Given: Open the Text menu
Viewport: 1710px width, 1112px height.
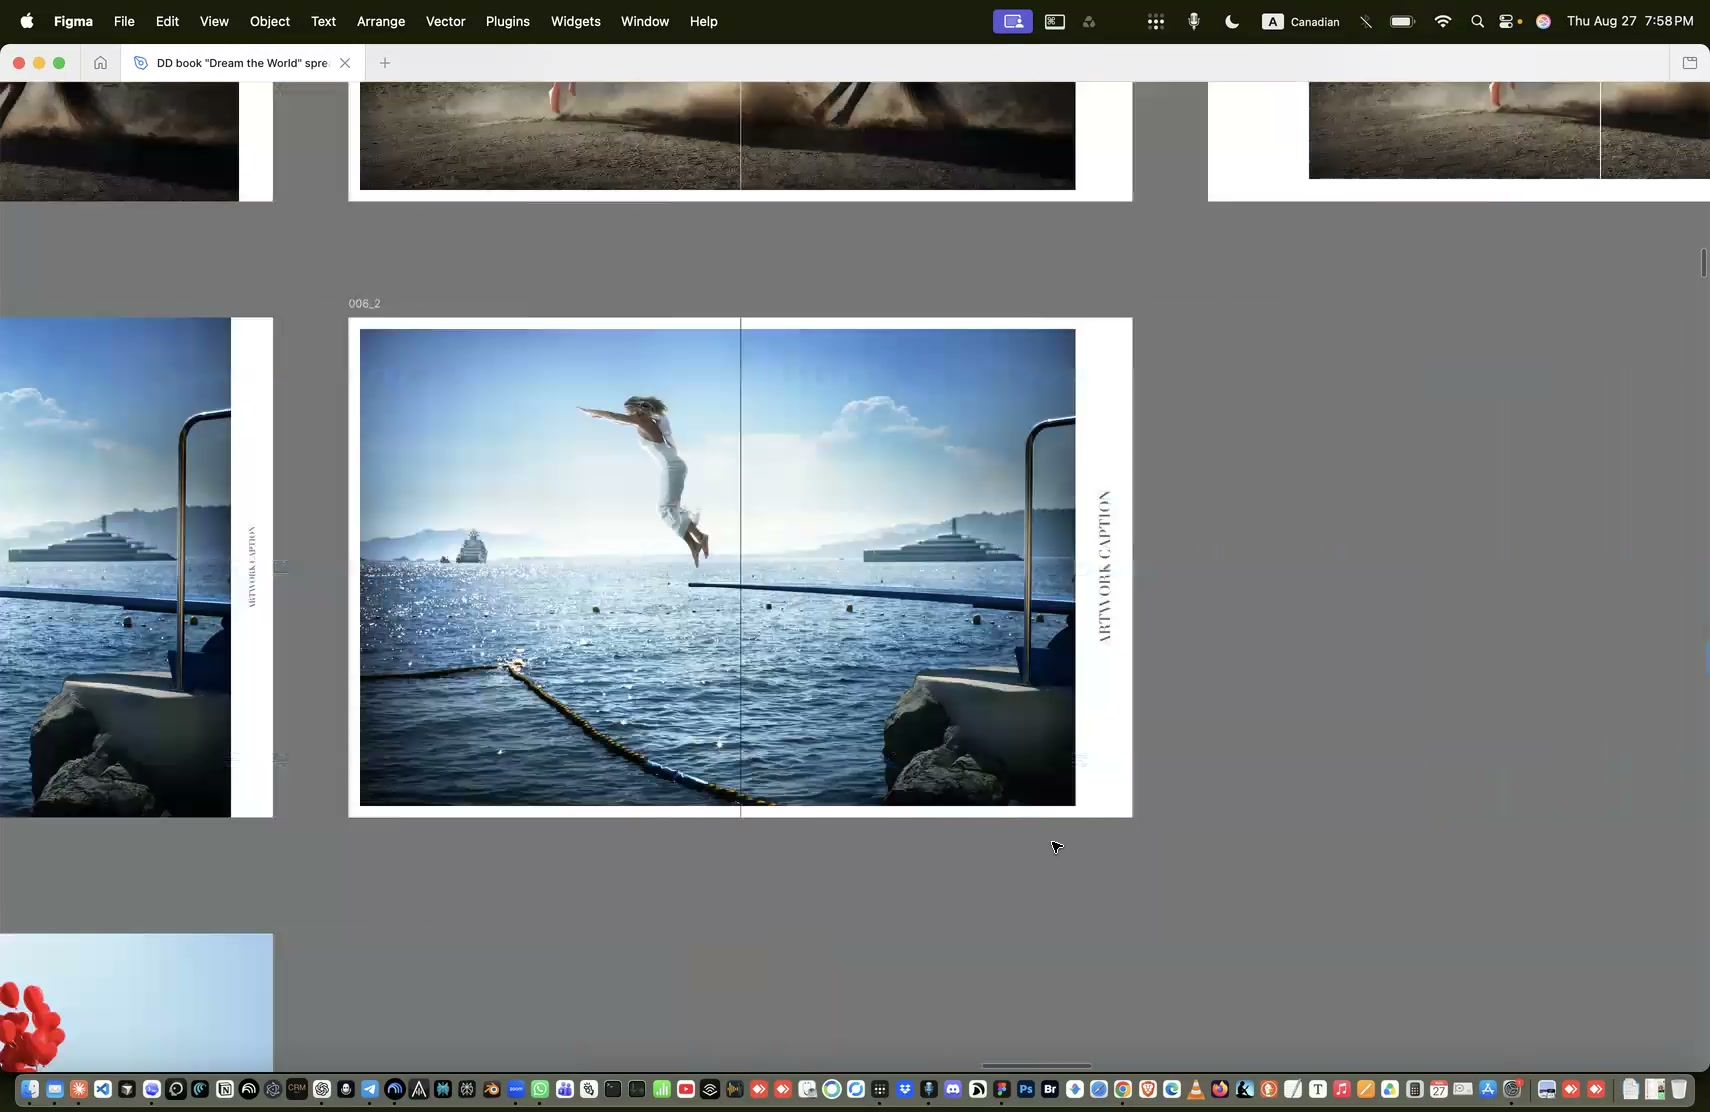Looking at the screenshot, I should tap(323, 21).
